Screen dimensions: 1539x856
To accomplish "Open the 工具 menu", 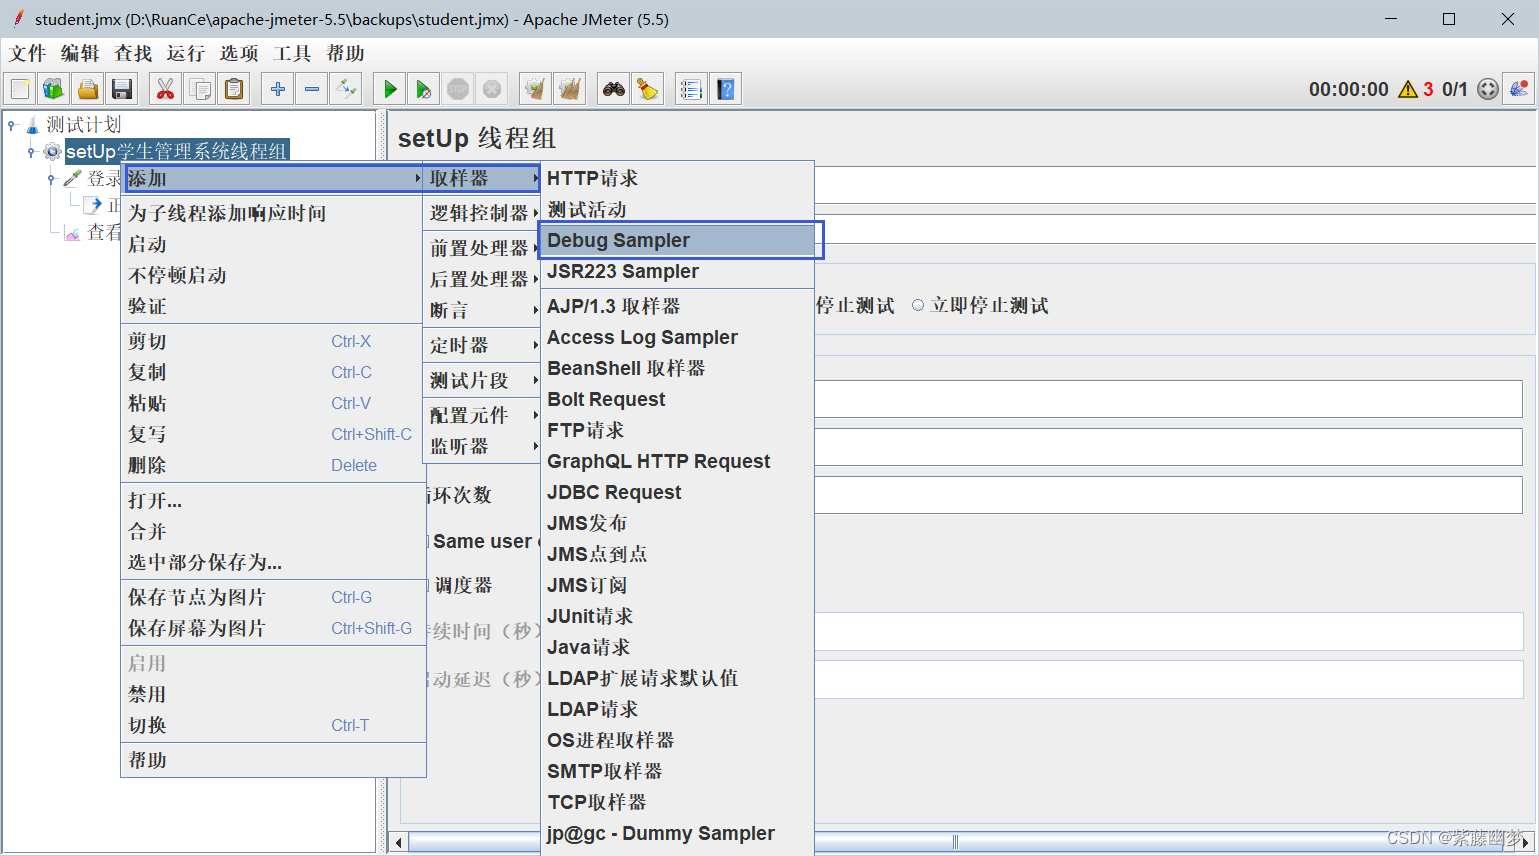I will tap(292, 53).
